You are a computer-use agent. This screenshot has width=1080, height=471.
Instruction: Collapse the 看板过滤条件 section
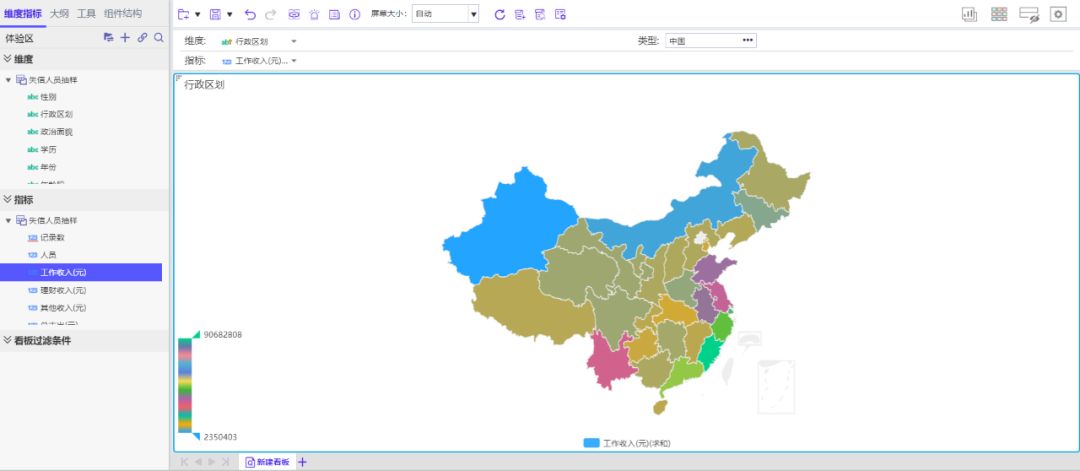8,341
